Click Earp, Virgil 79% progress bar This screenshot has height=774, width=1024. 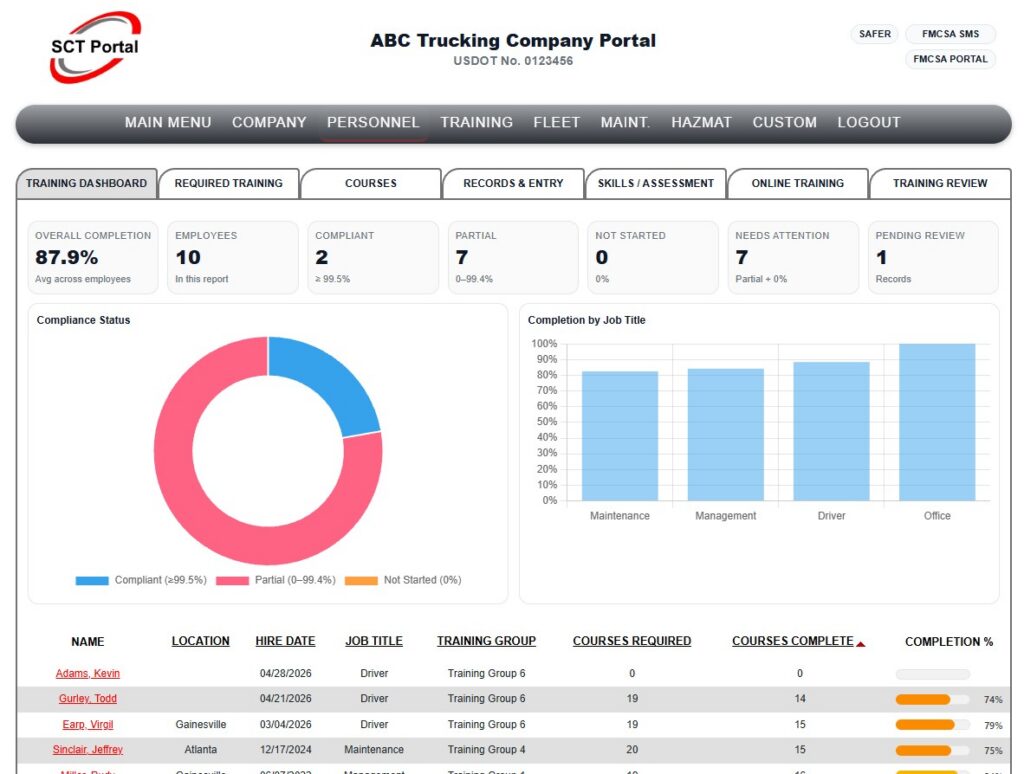[933, 725]
